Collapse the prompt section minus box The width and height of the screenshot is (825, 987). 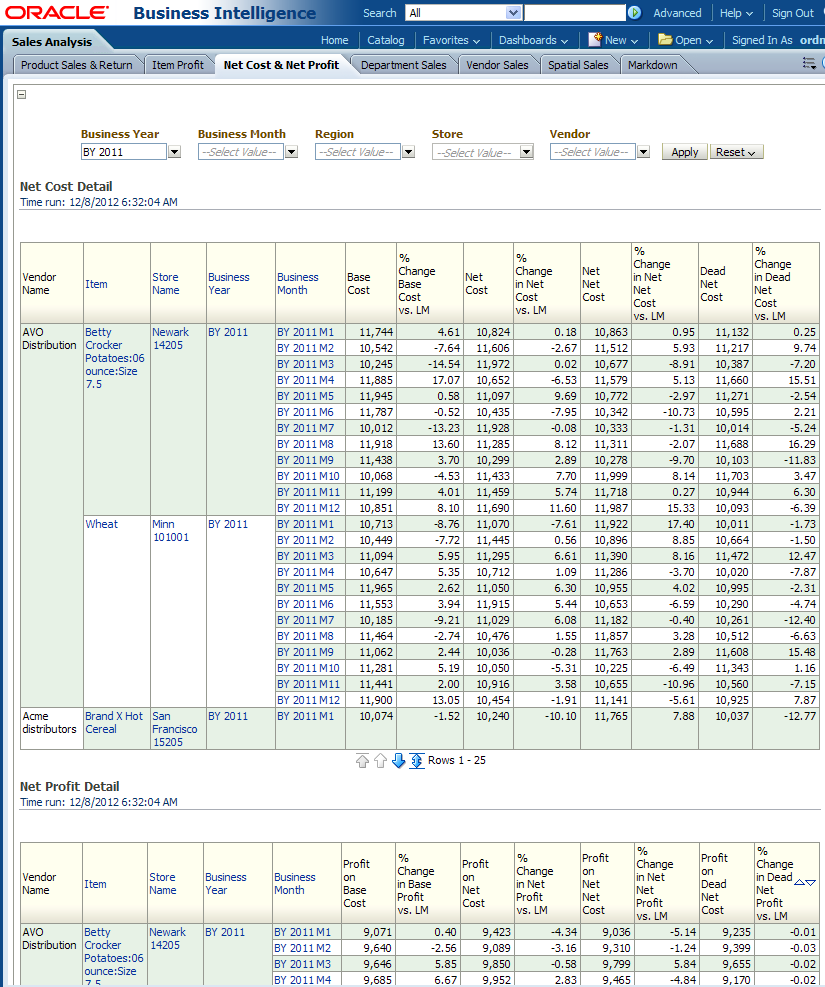tap(22, 95)
